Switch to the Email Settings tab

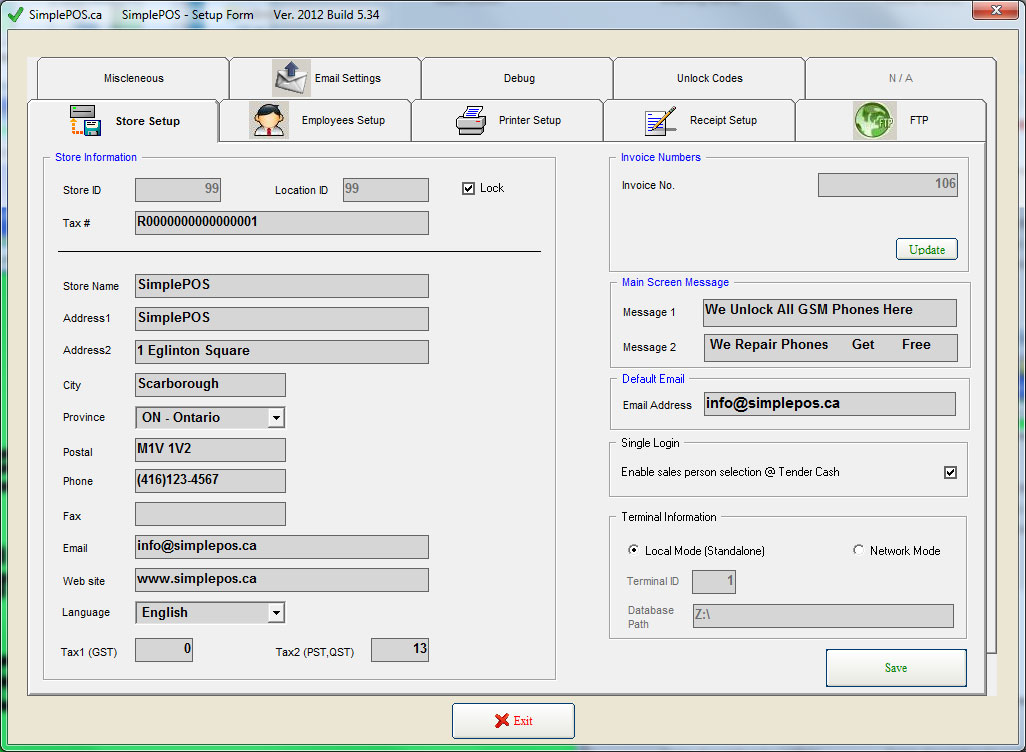point(325,79)
